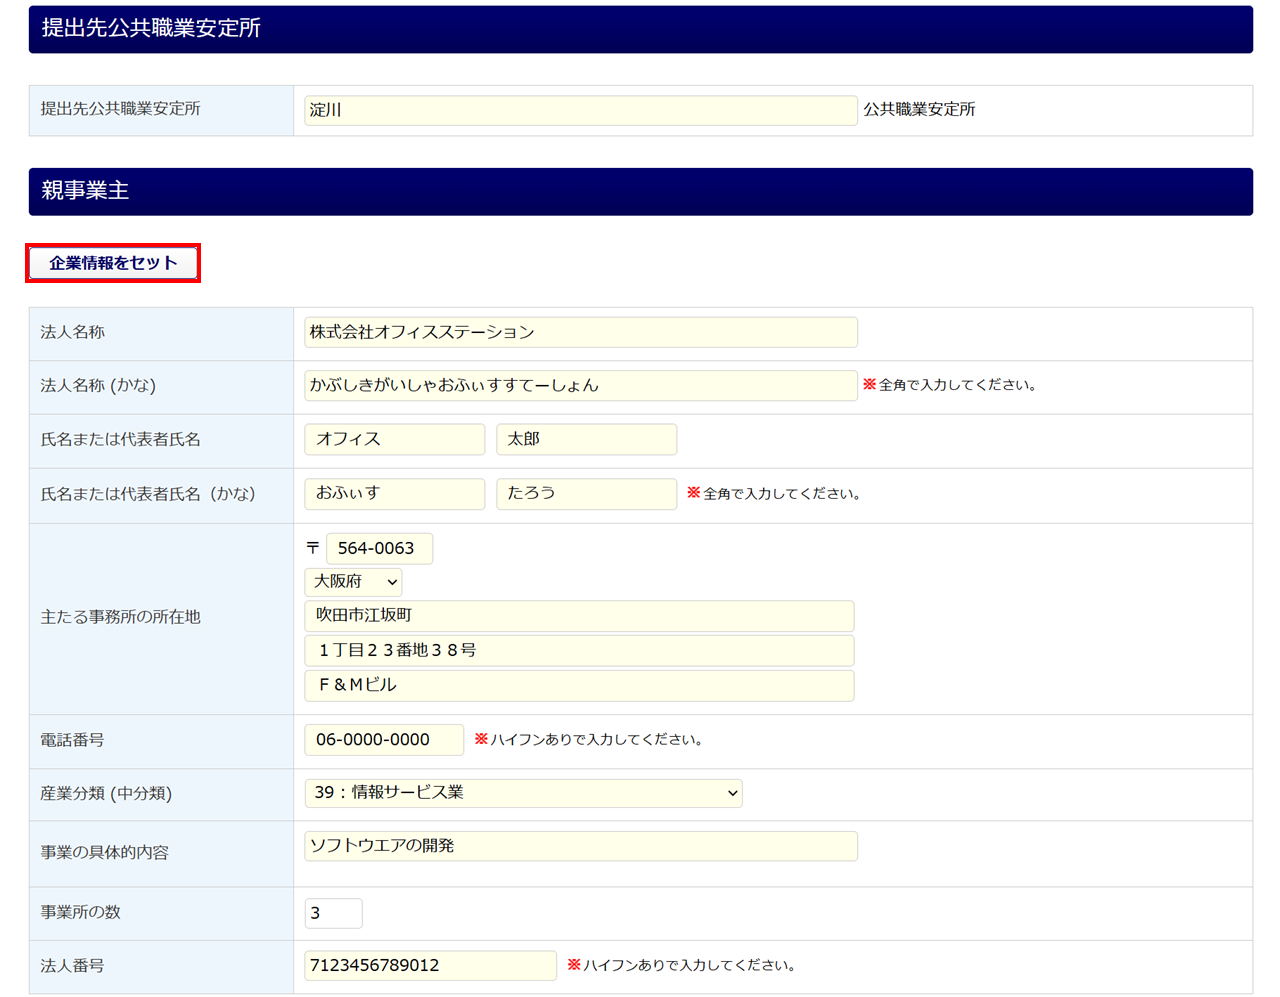Viewport: 1280px width, 997px height.
Task: Open the 大阪府 prefecture dropdown
Action: [353, 582]
